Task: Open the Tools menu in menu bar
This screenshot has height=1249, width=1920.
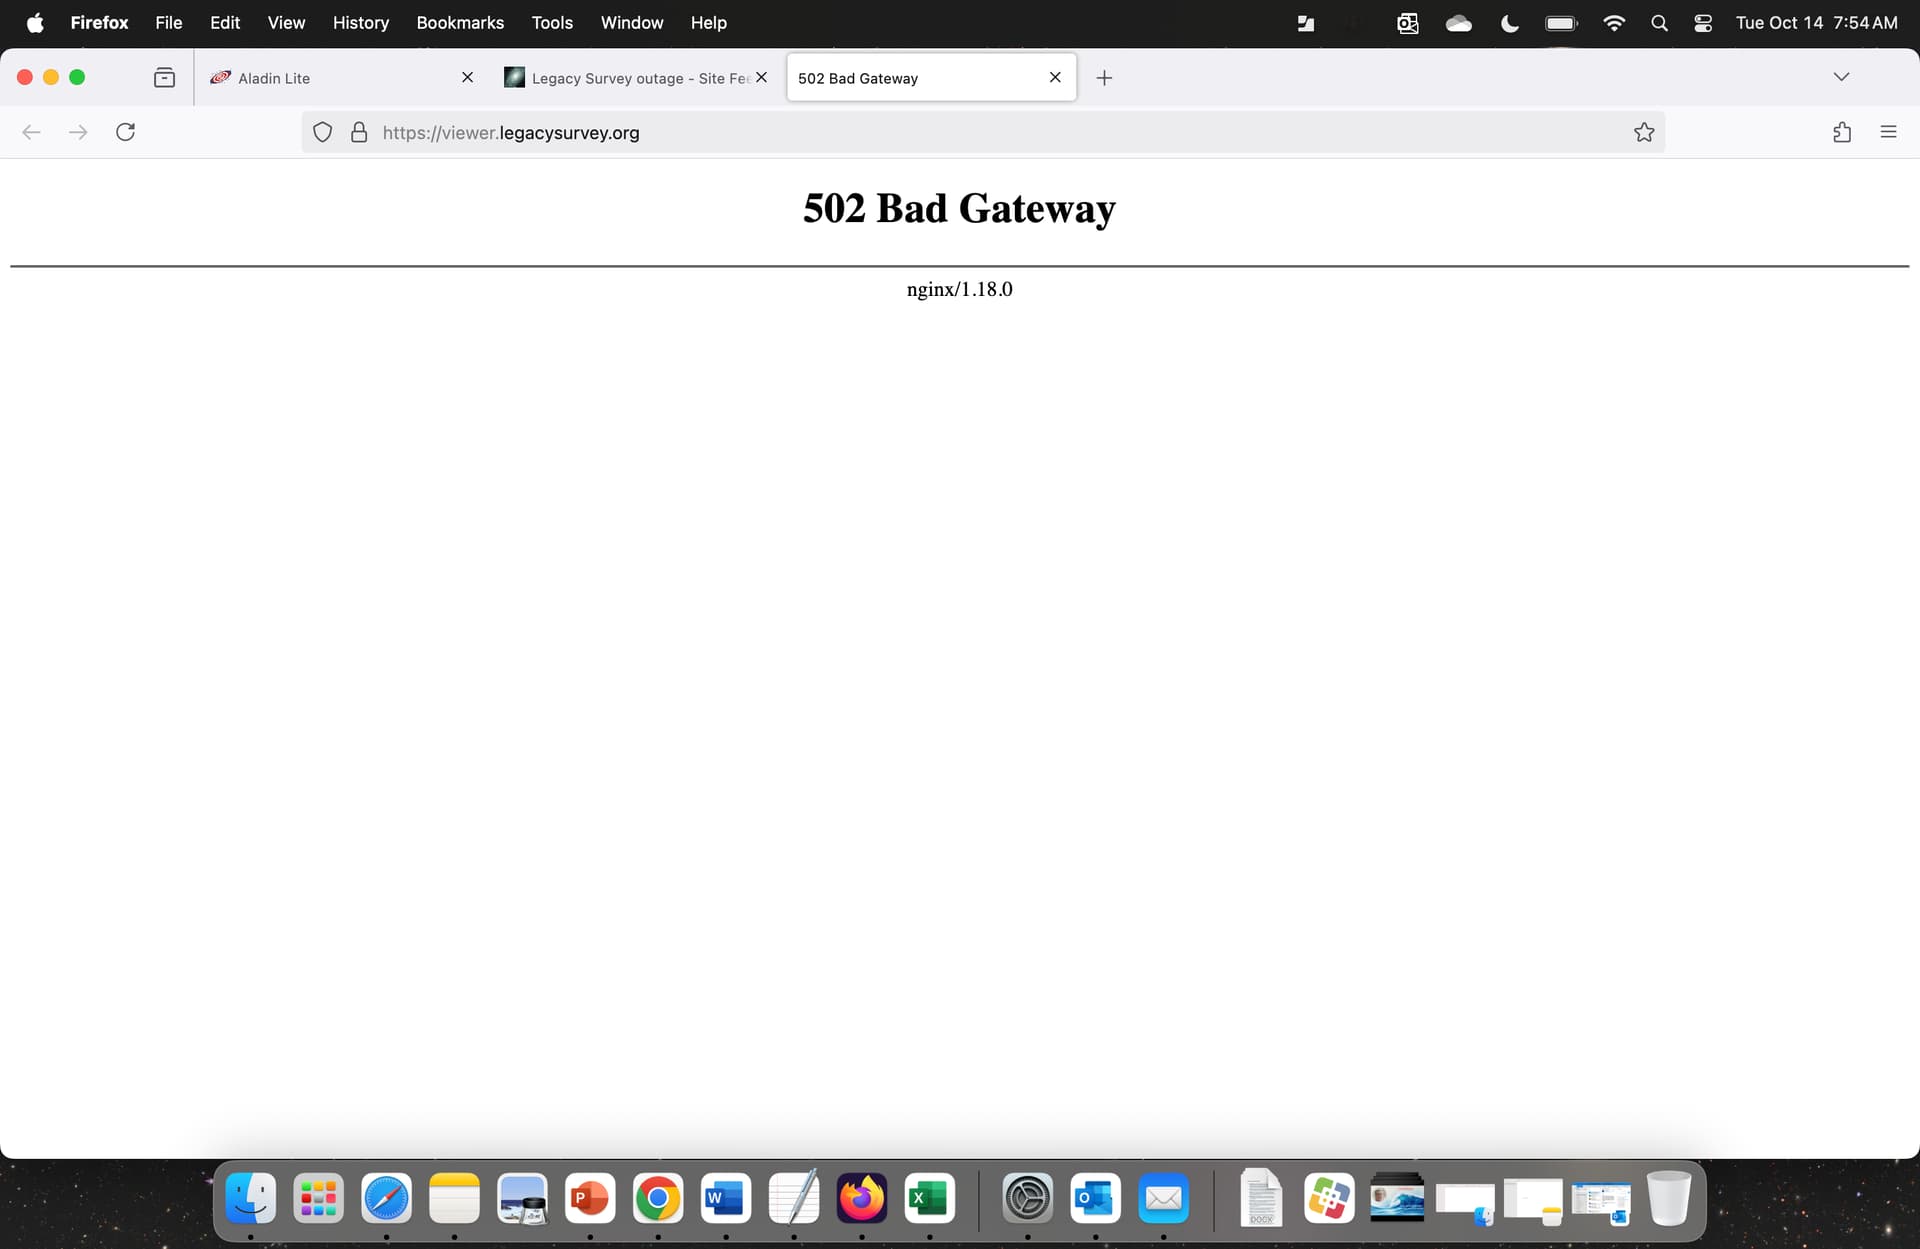Action: click(552, 22)
